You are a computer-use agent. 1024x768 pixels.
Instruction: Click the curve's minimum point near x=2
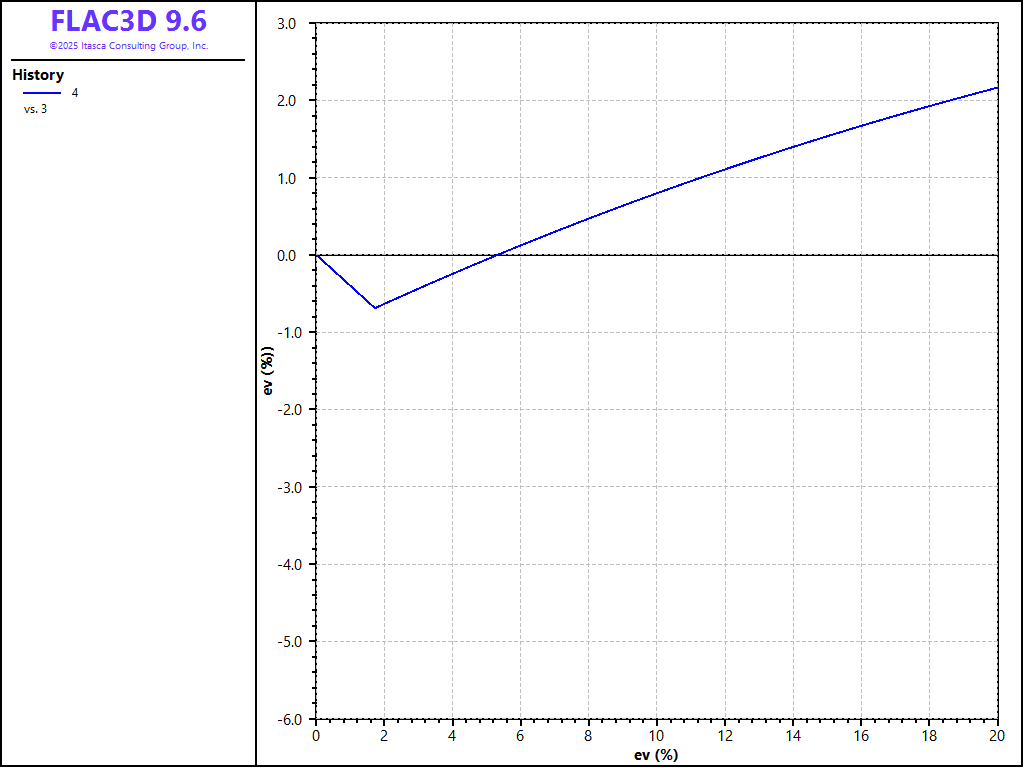click(375, 307)
